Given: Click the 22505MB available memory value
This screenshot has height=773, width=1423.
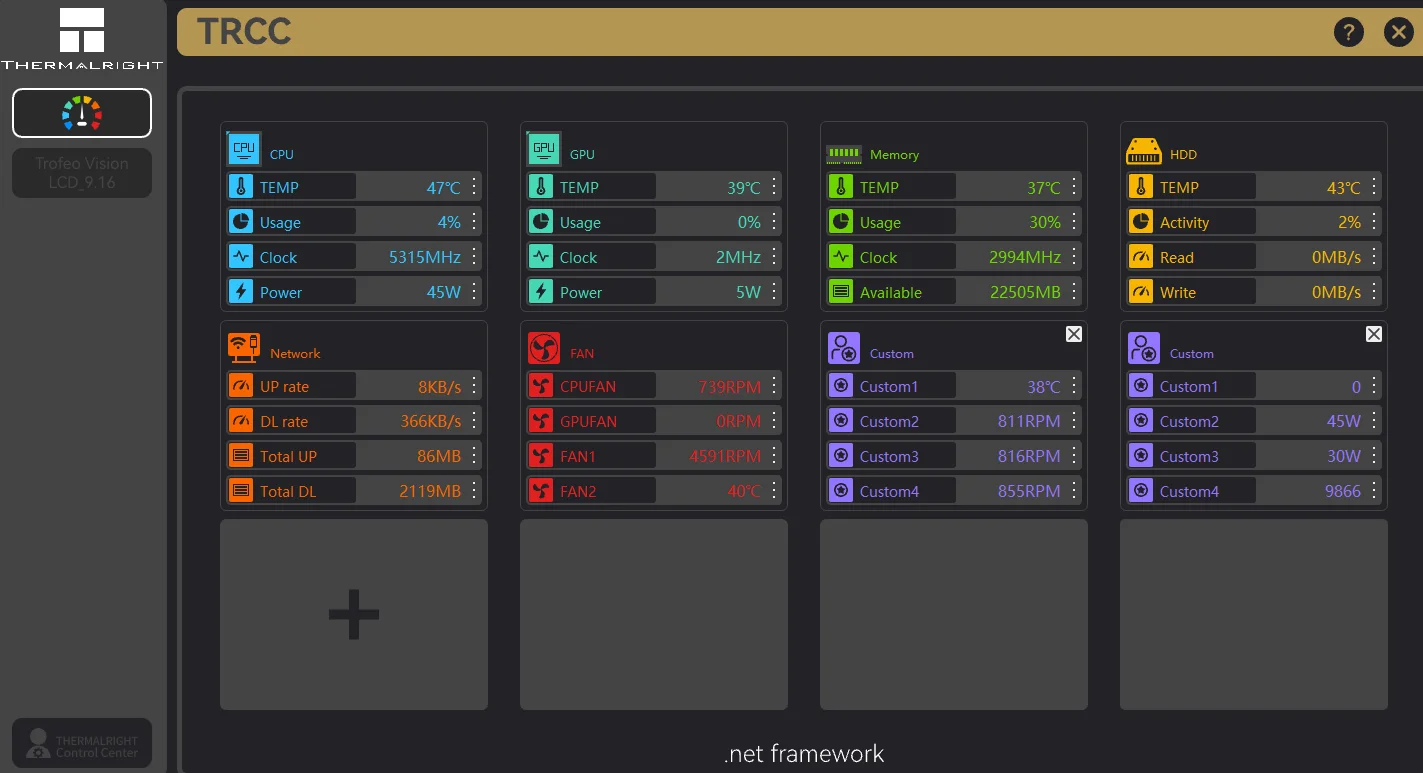Looking at the screenshot, I should (x=1025, y=292).
